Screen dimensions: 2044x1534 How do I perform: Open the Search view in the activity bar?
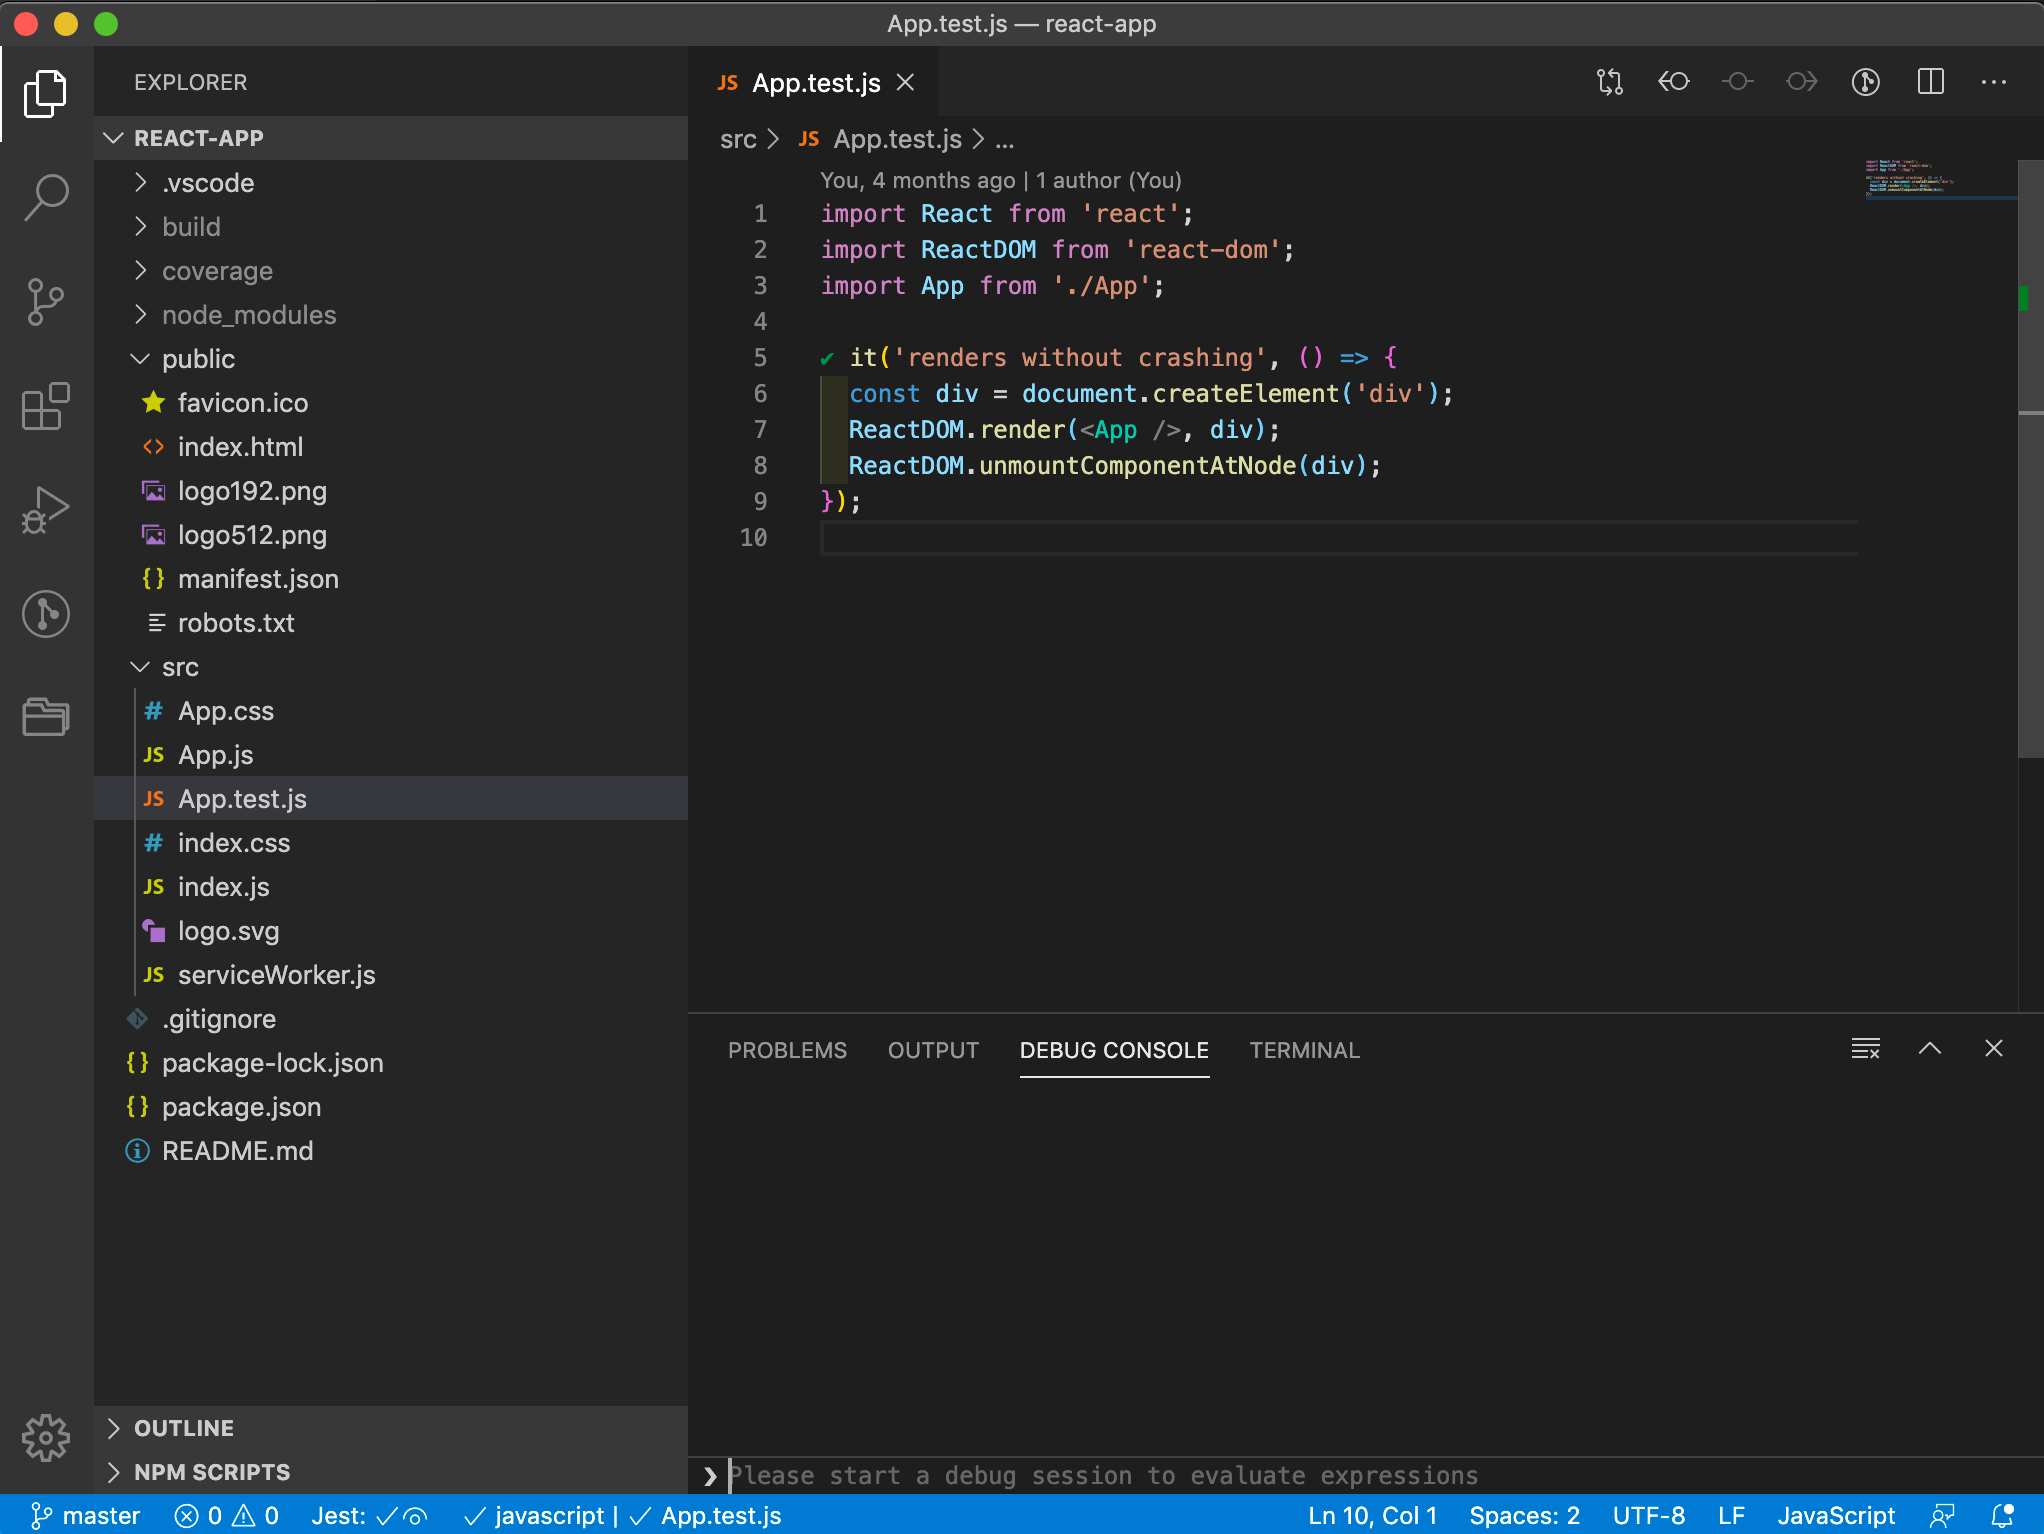coord(45,198)
